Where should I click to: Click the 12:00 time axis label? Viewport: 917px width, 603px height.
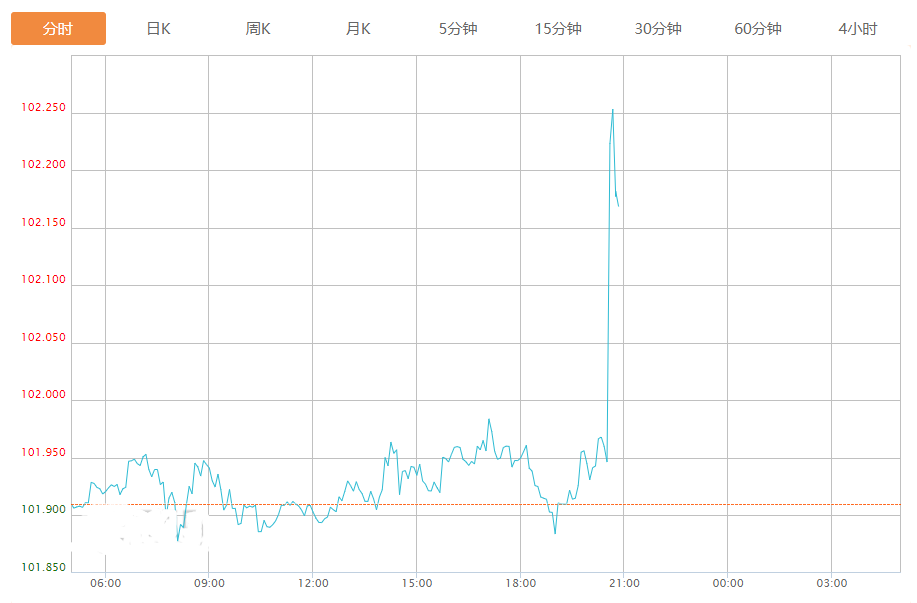pyautogui.click(x=313, y=583)
